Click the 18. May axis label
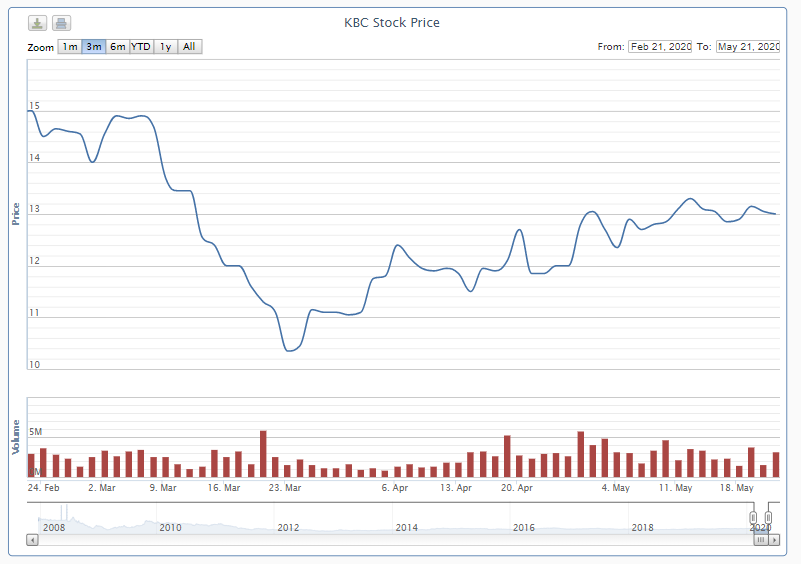Viewport: 801px width, 564px height. (737, 488)
